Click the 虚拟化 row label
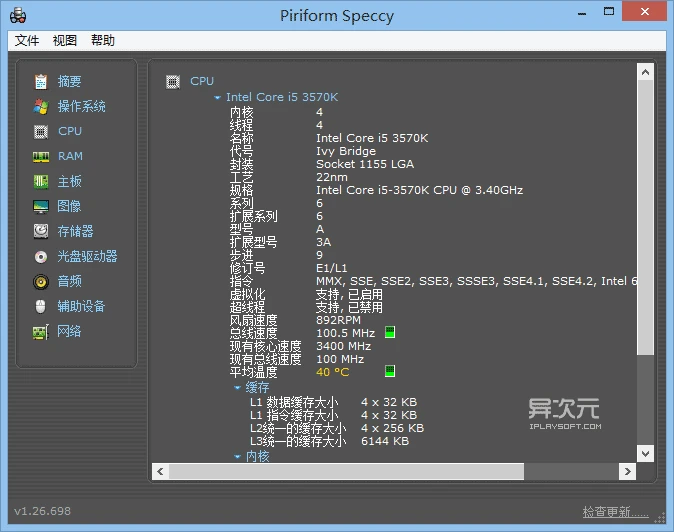 (248, 294)
